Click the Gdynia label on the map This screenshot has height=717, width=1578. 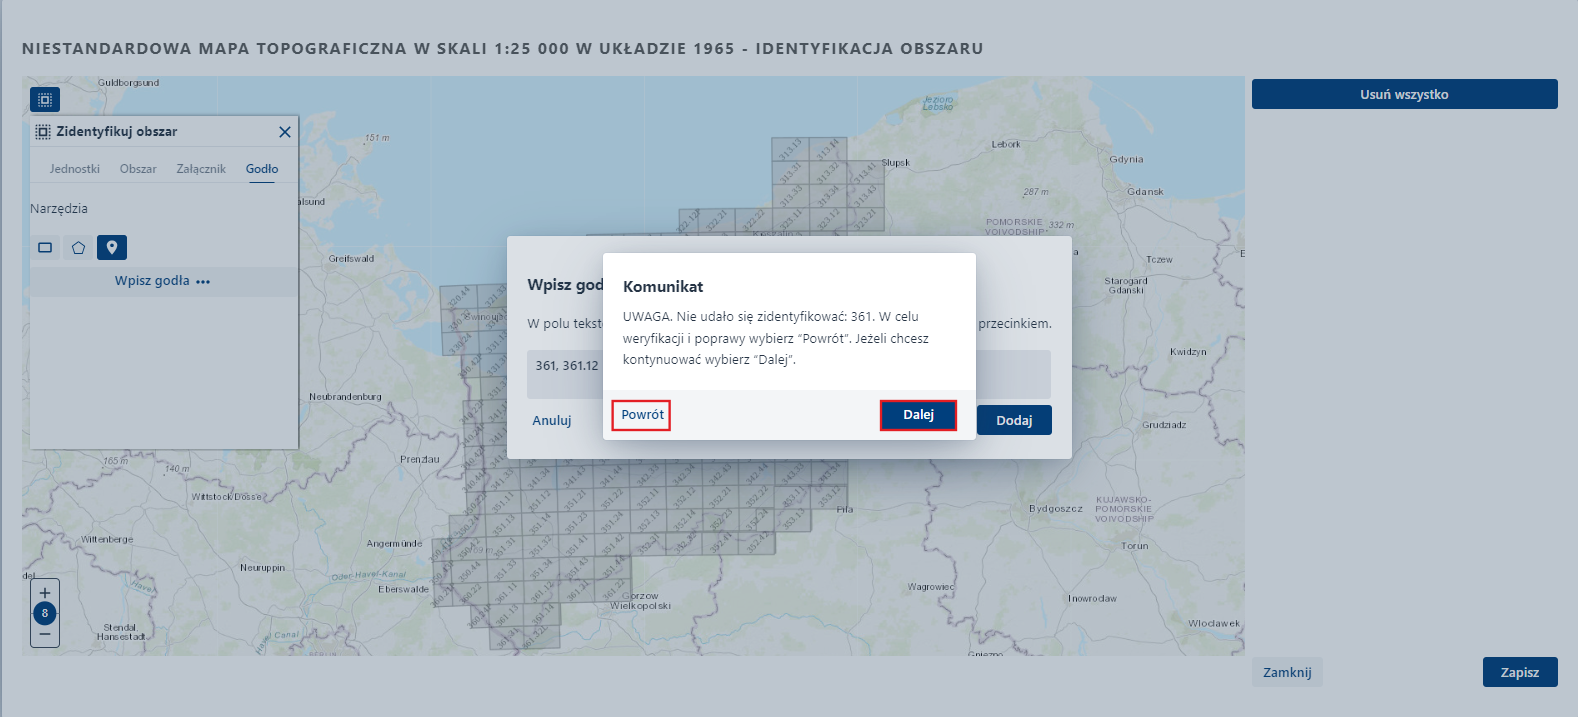[1126, 159]
